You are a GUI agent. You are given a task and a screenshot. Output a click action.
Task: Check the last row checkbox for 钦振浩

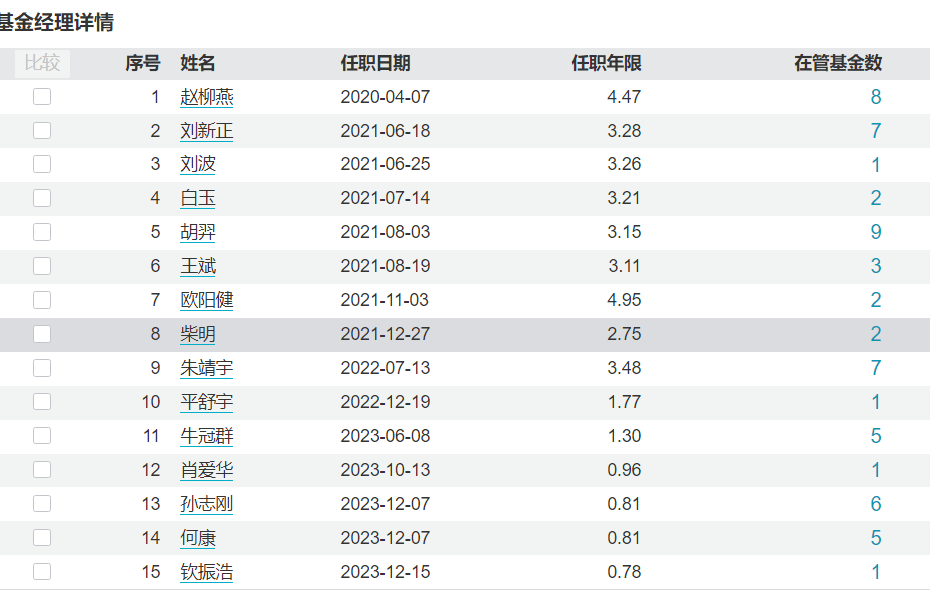[x=41, y=571]
